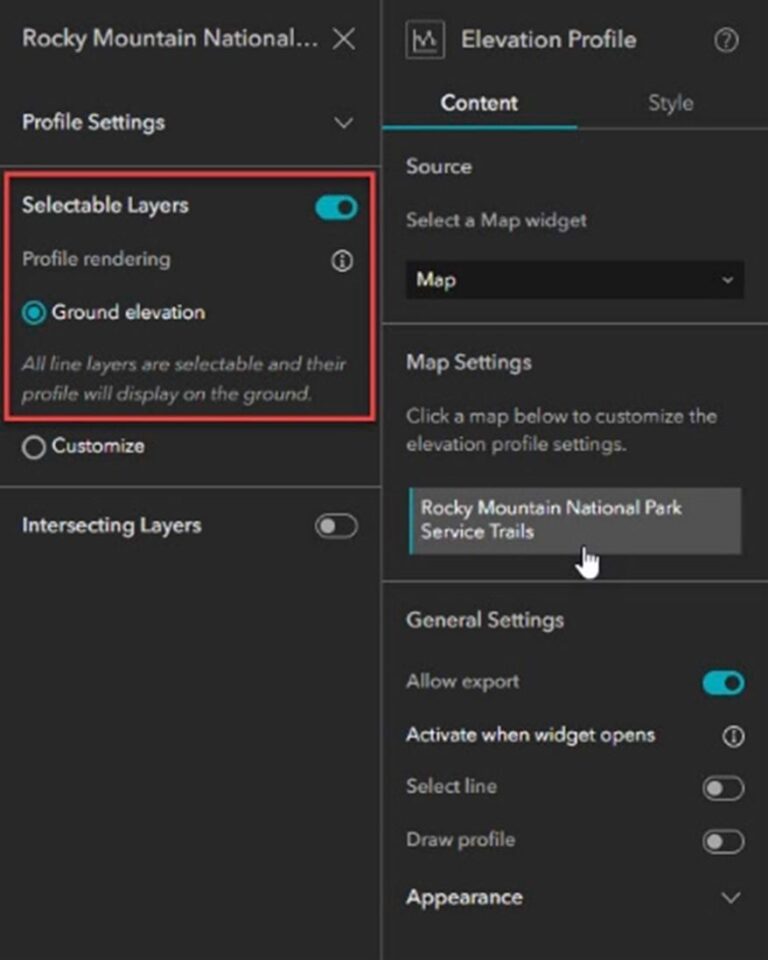This screenshot has width=768, height=960.
Task: Expand the Profile Settings section
Action: point(343,123)
